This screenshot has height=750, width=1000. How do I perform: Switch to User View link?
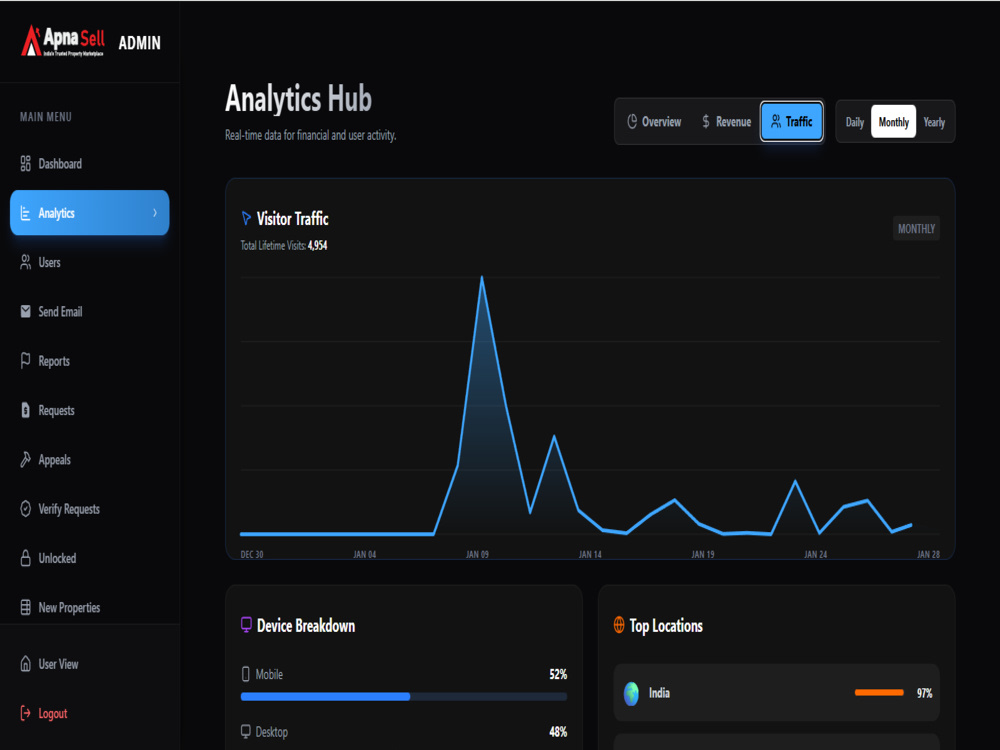pyautogui.click(x=89, y=664)
